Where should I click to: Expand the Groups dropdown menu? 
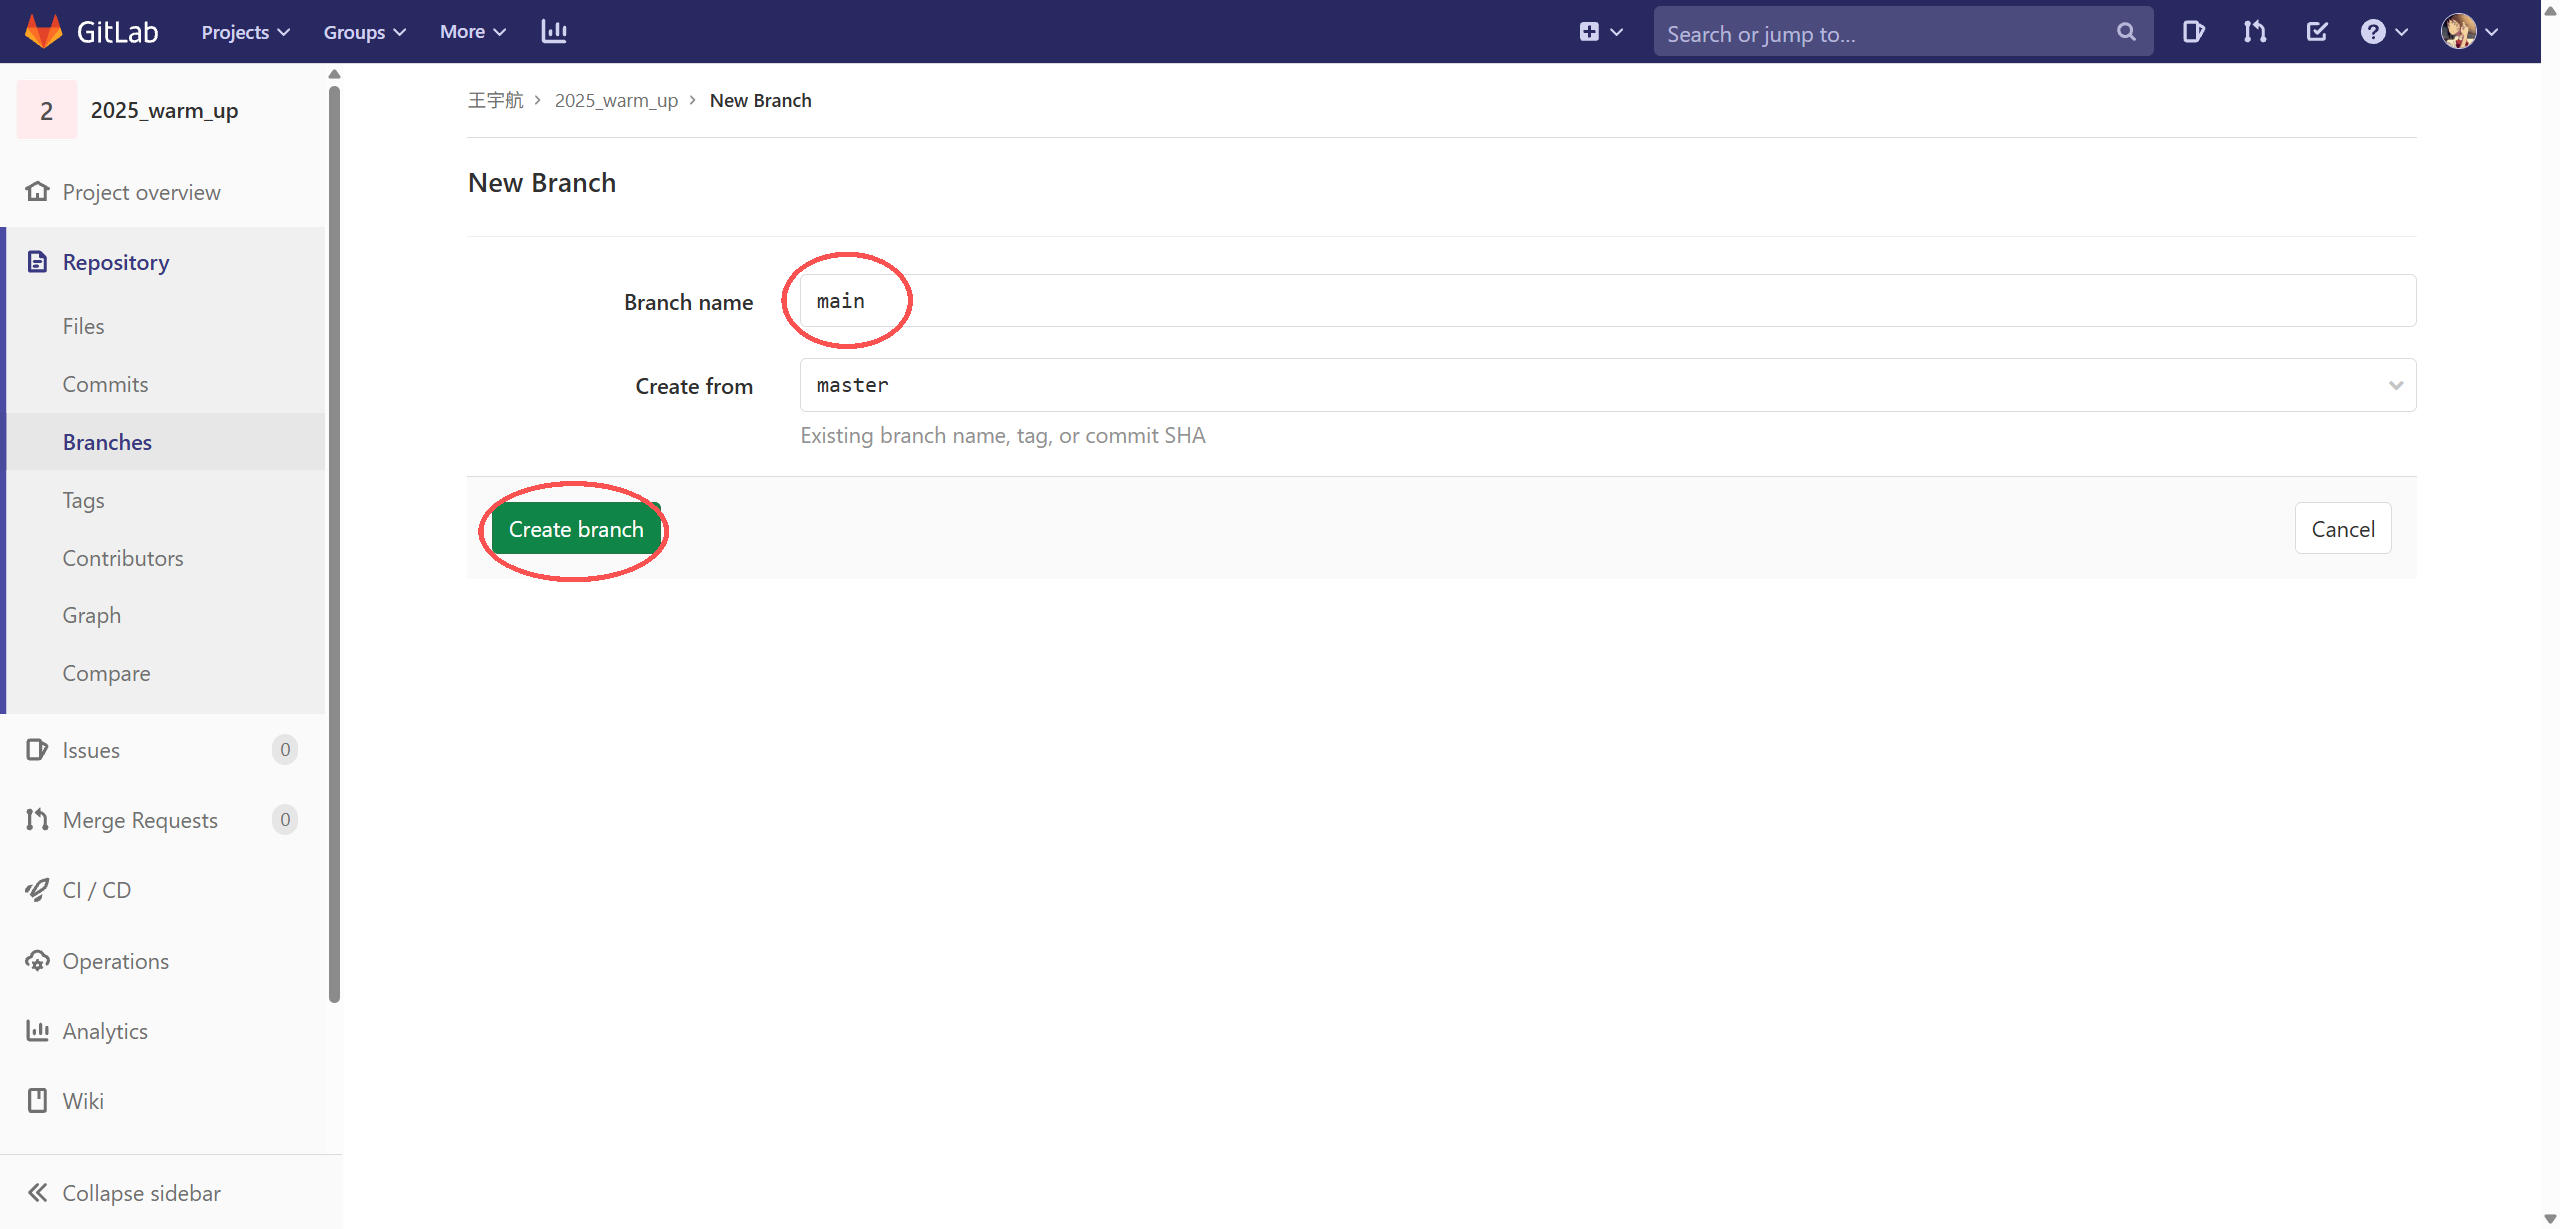(x=364, y=32)
